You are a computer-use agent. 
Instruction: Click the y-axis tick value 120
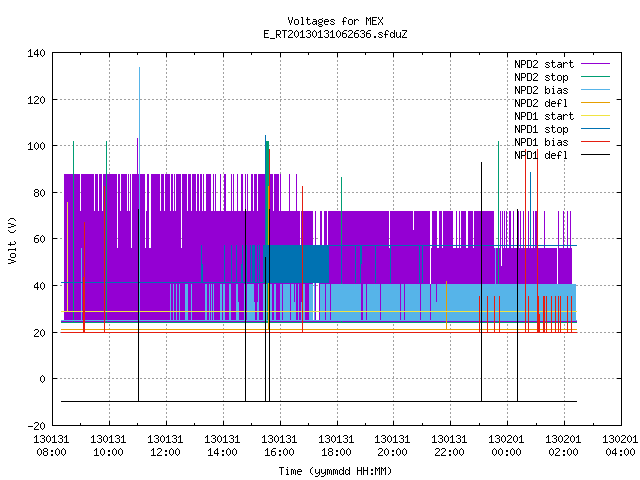coord(36,100)
